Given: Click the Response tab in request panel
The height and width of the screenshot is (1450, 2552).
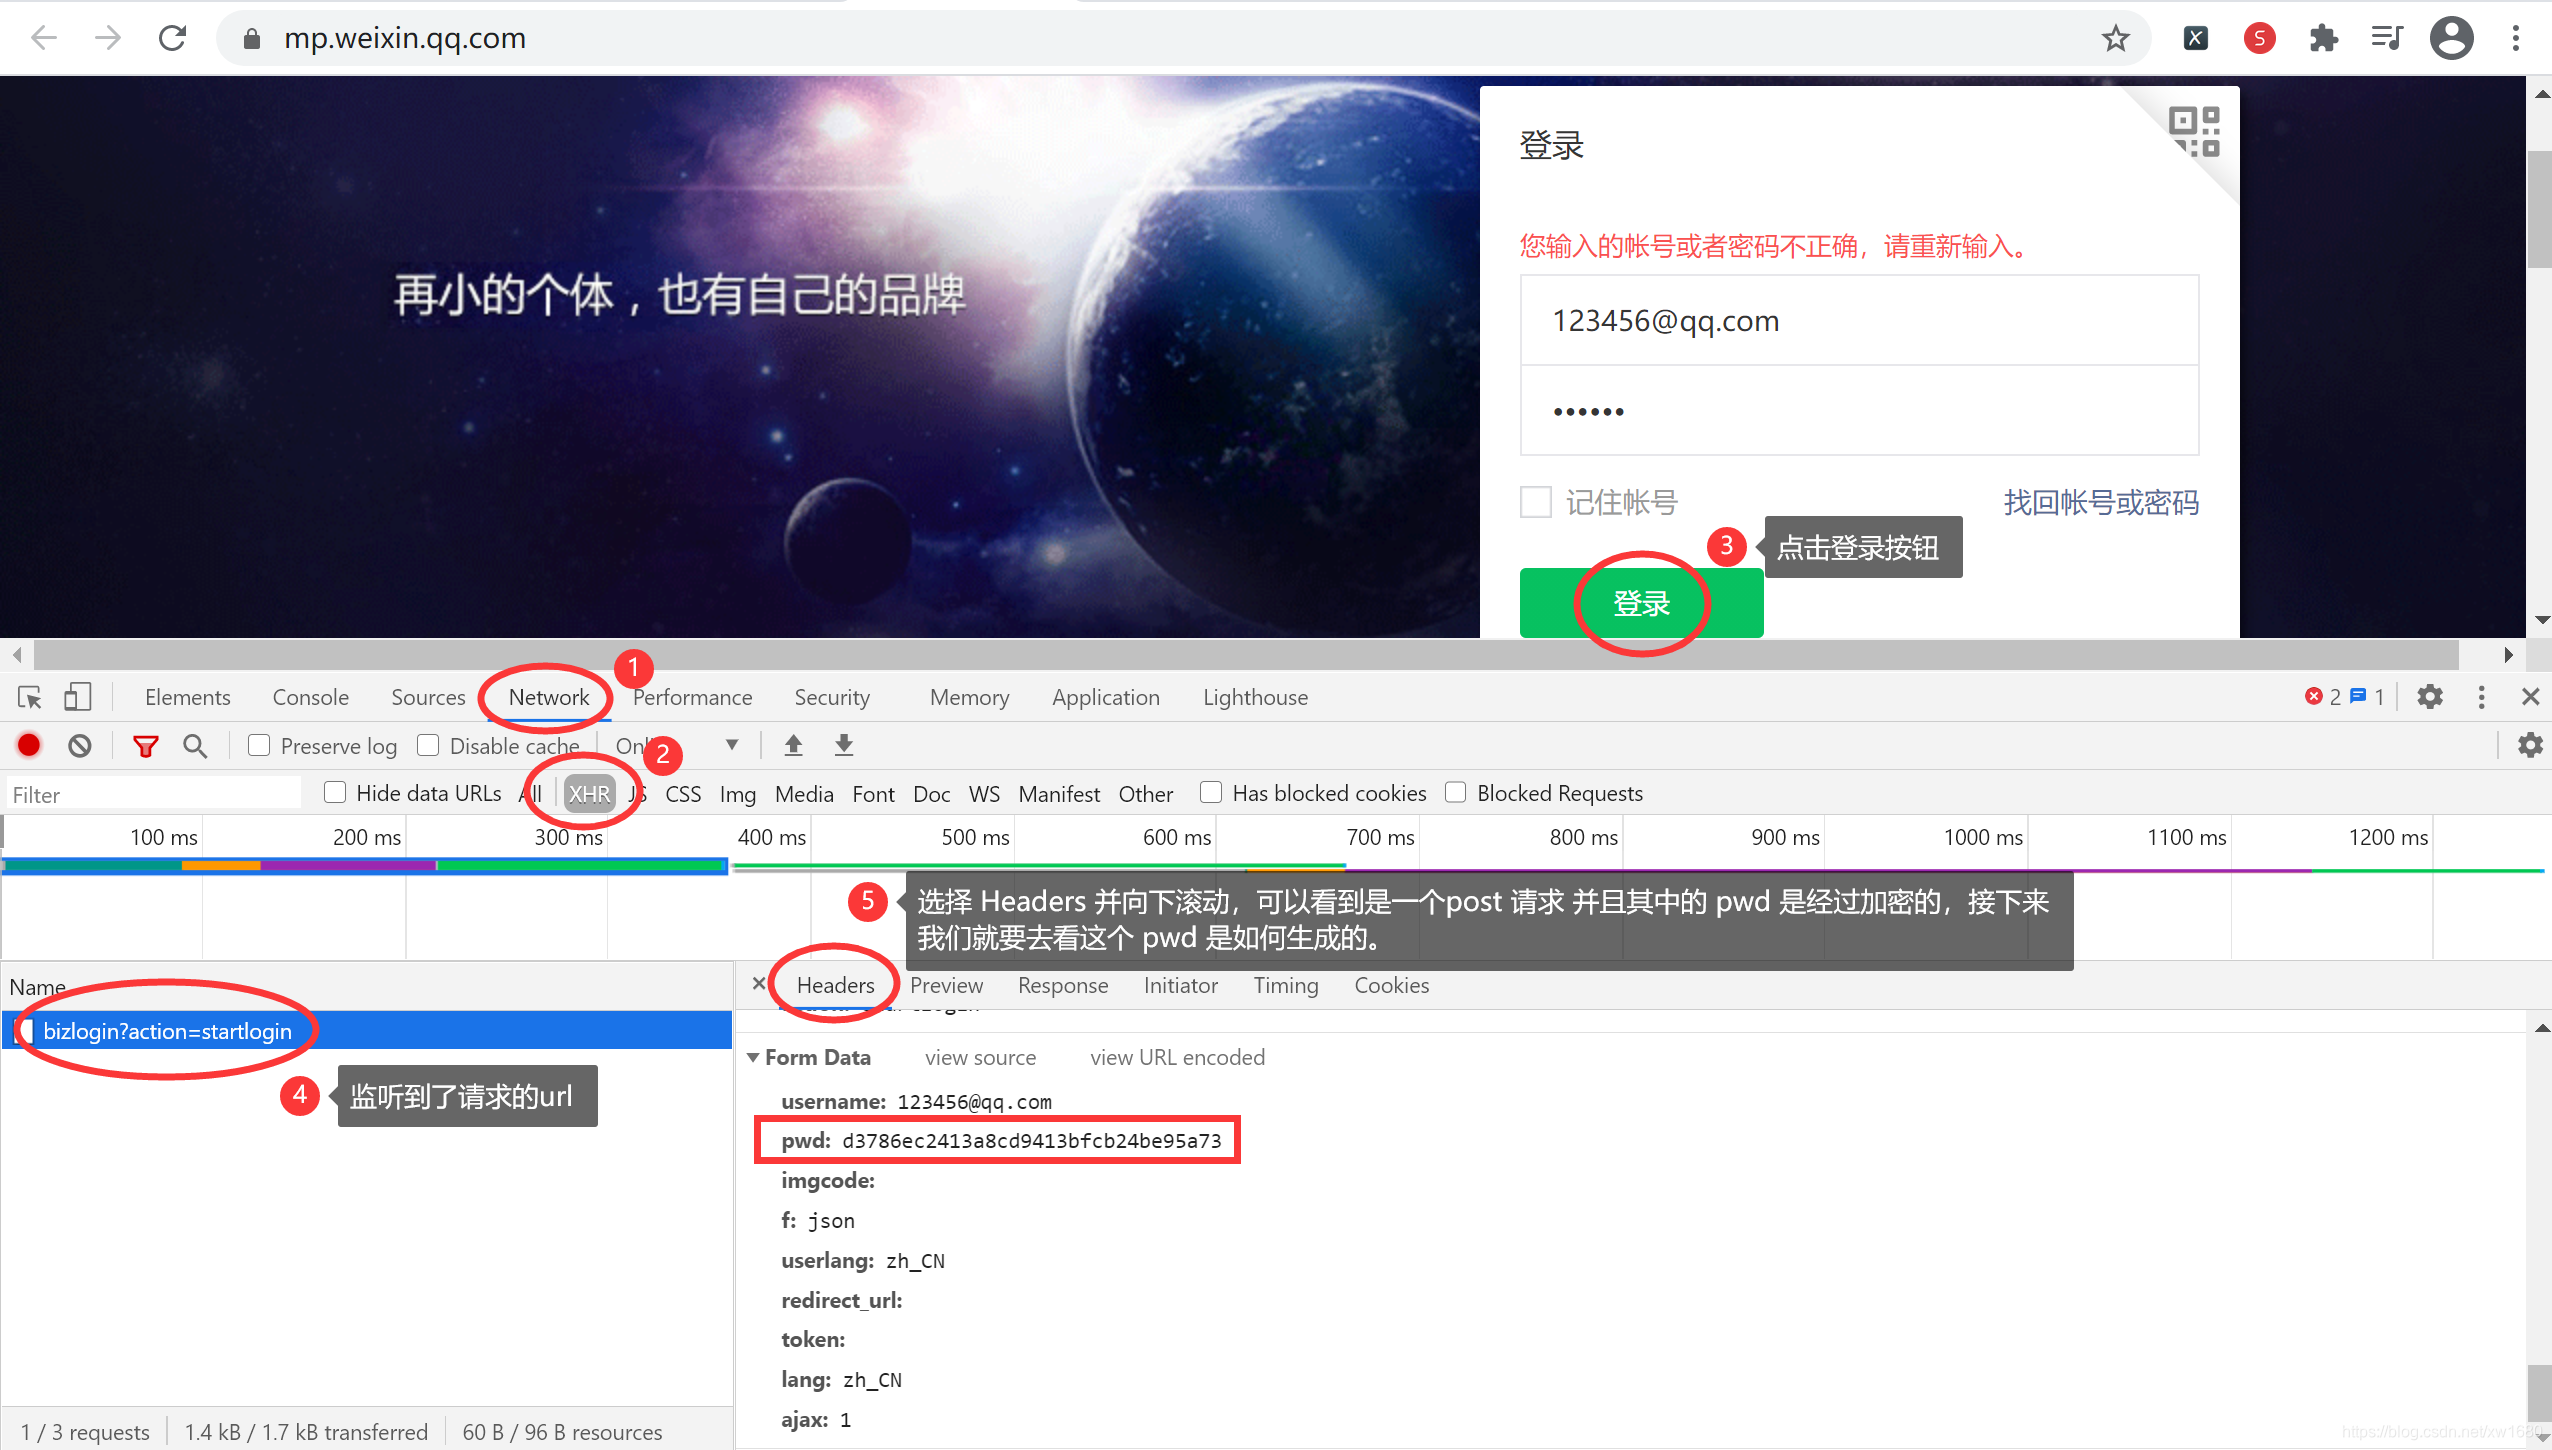Looking at the screenshot, I should 1062,984.
